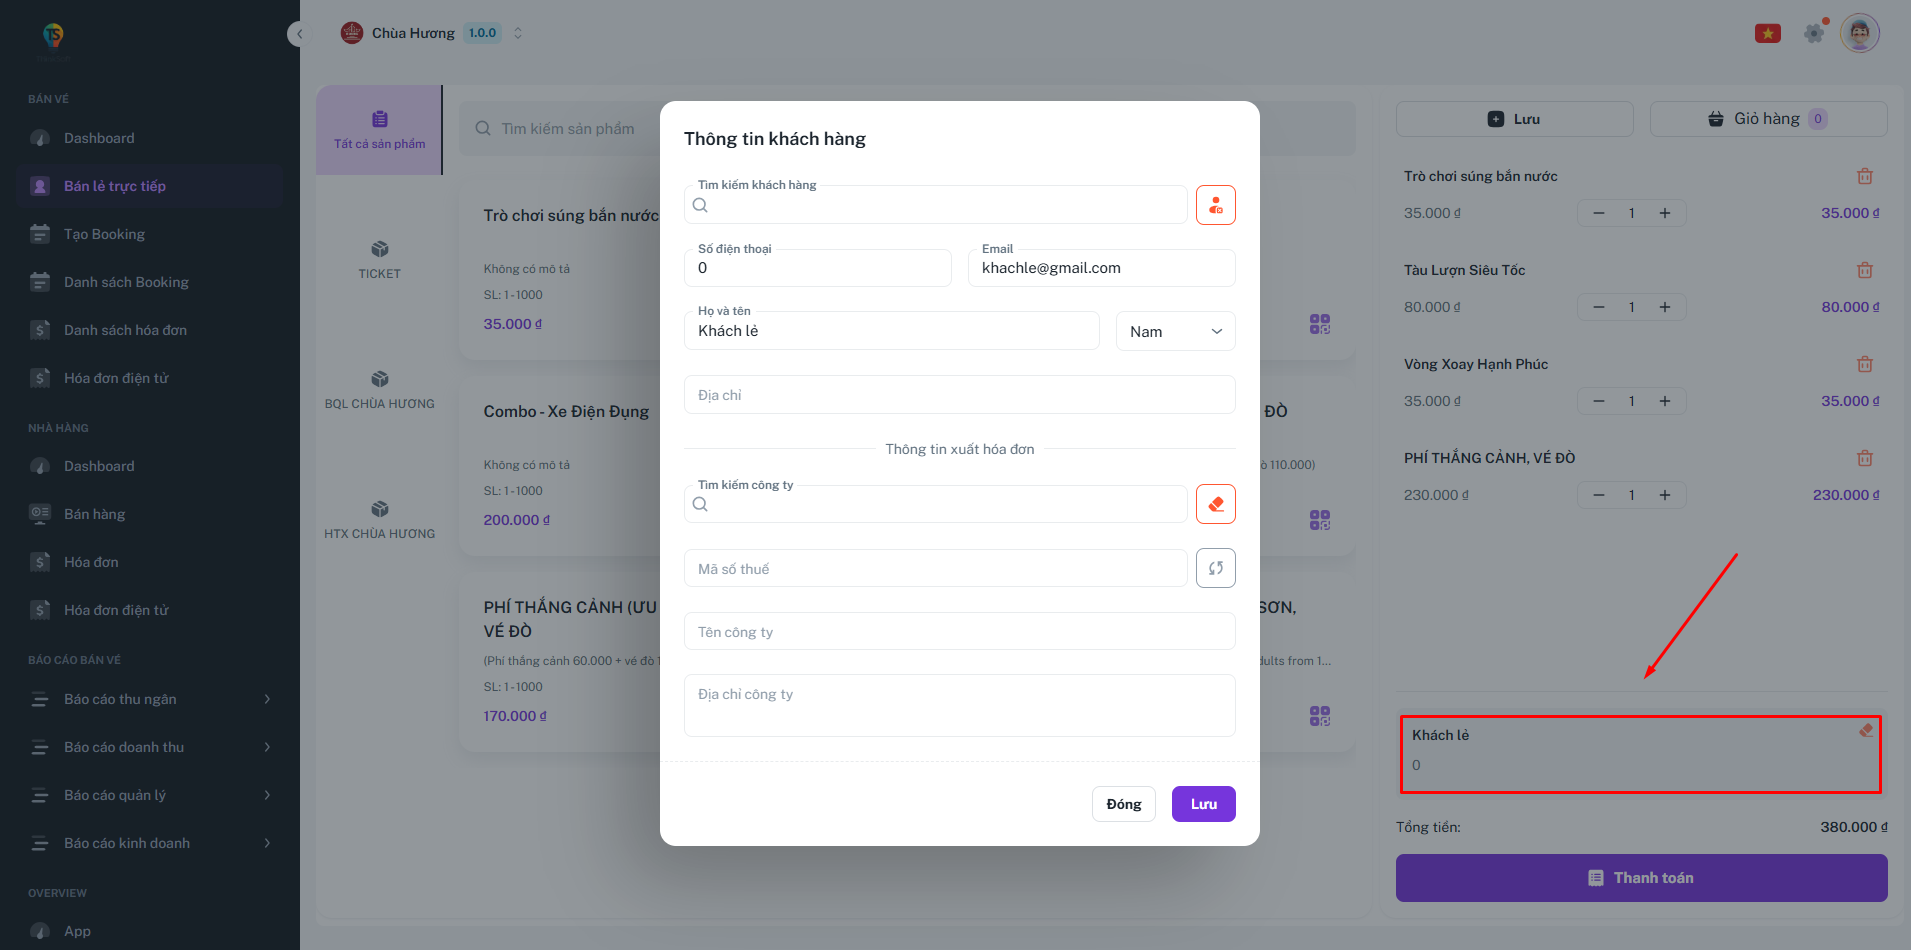Click the settings gear icon in header
This screenshot has width=1911, height=950.
click(x=1814, y=33)
